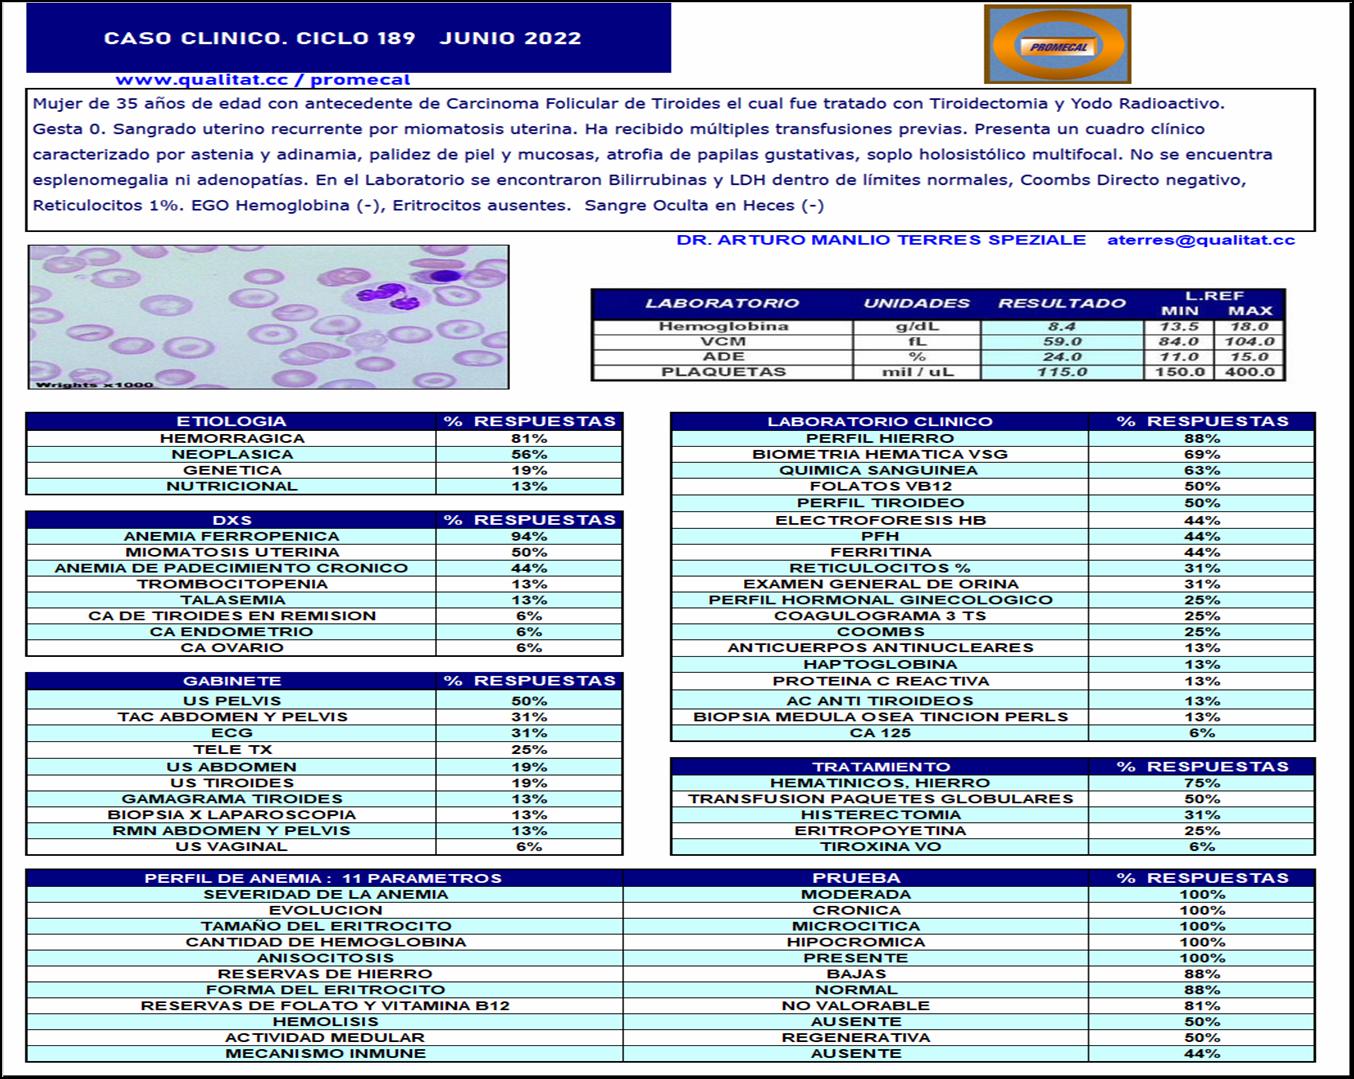Click the aterres@qualitat.cc email address
The image size is (1354, 1079).
1201,240
